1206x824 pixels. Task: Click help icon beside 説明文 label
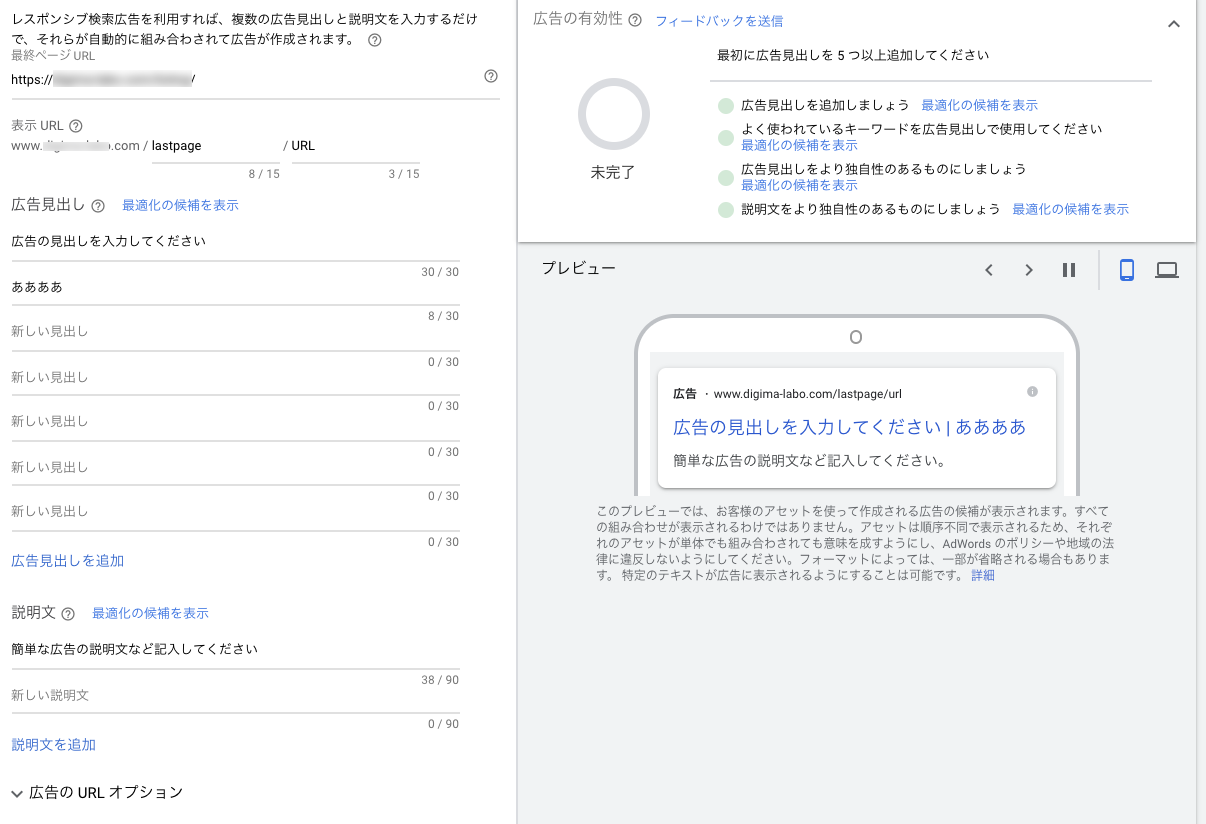click(x=68, y=614)
